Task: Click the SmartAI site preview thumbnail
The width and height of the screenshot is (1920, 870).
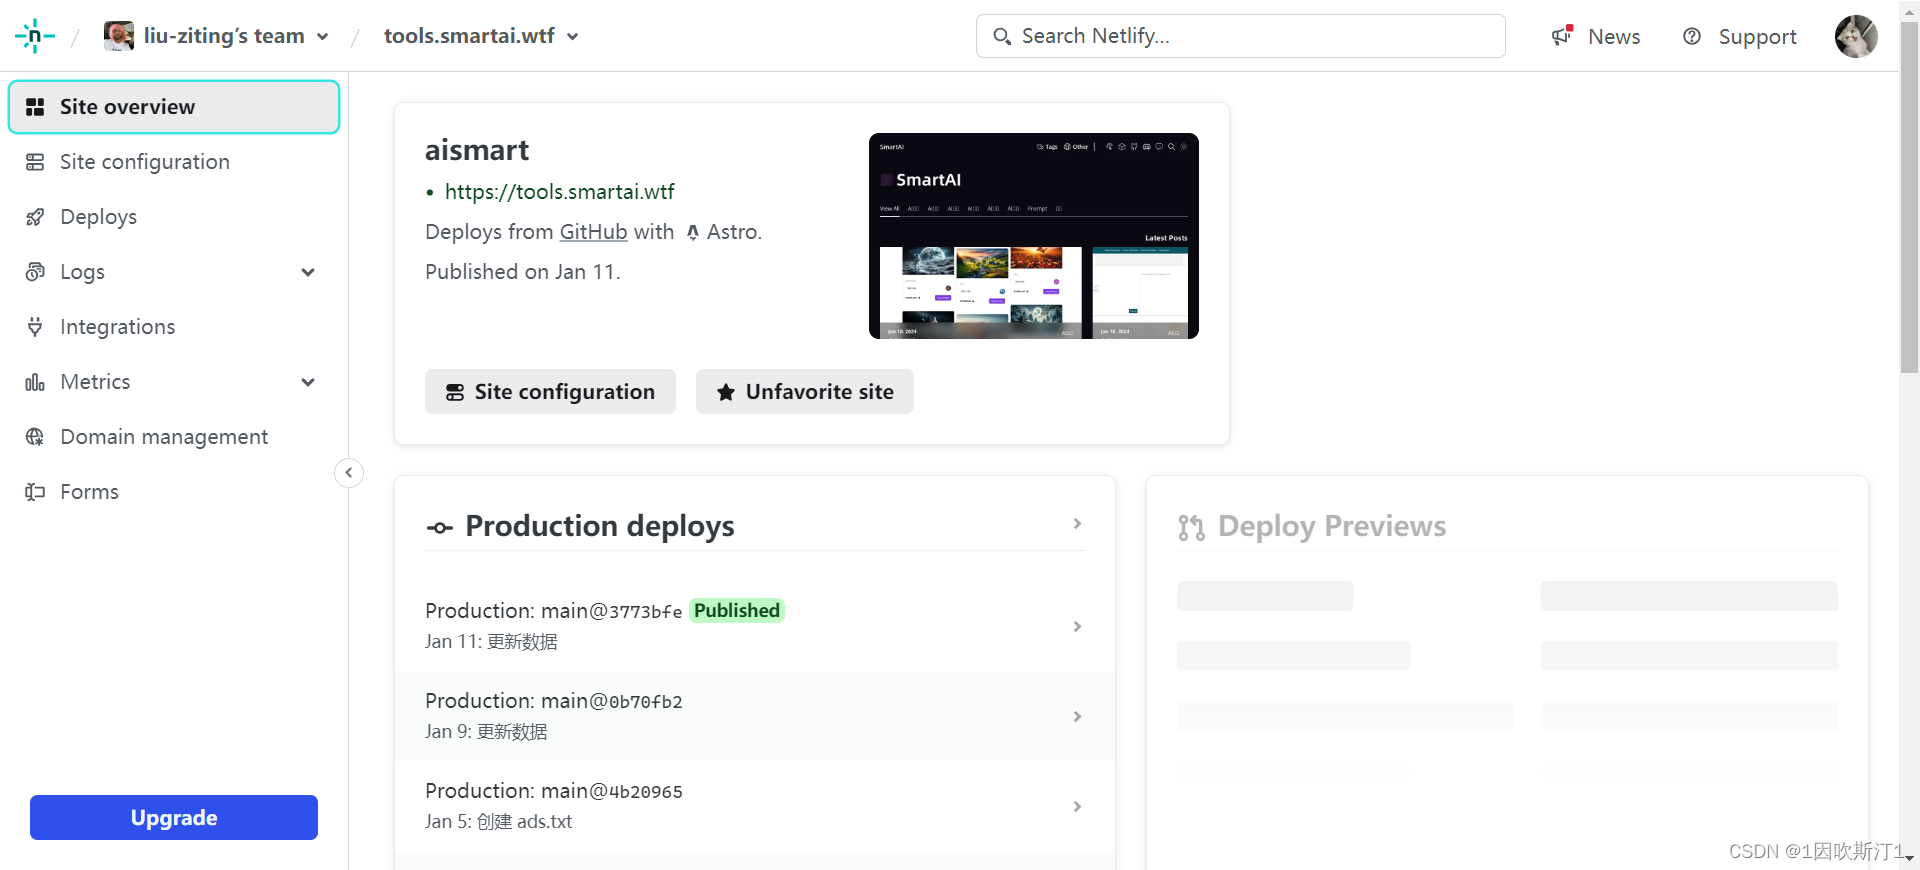Action: point(1033,236)
